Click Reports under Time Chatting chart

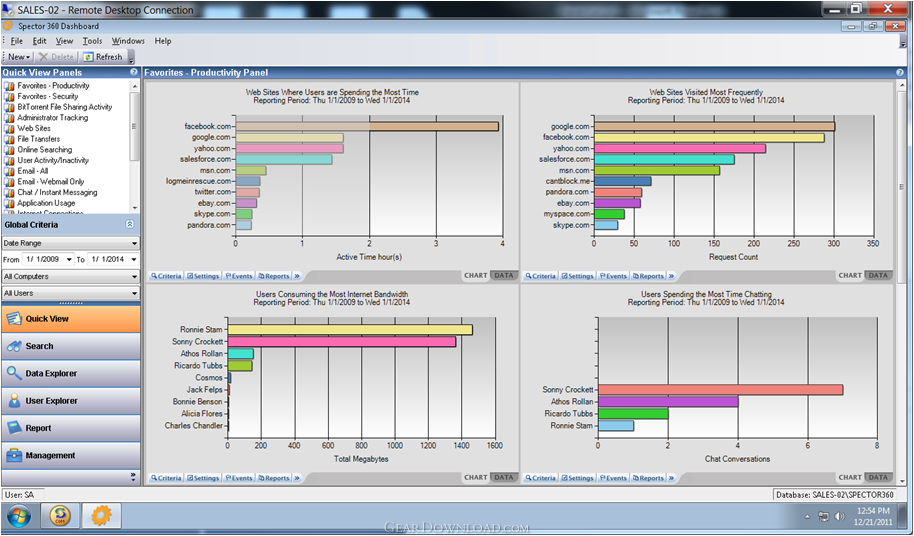click(x=648, y=478)
